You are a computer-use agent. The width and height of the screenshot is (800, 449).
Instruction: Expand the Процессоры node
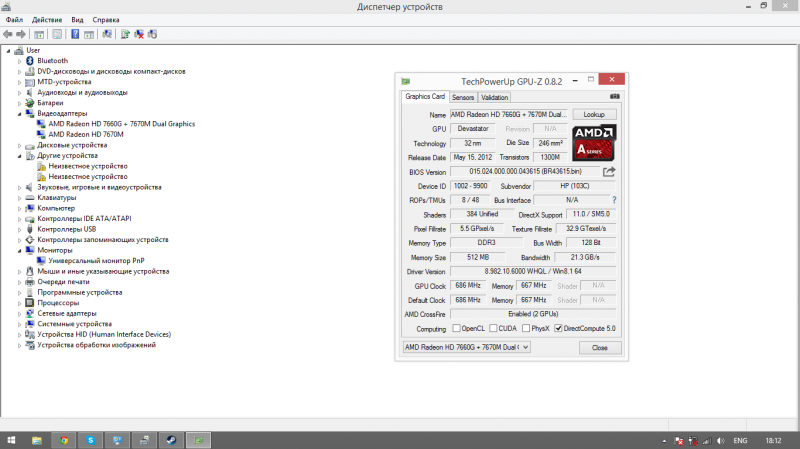[19, 303]
